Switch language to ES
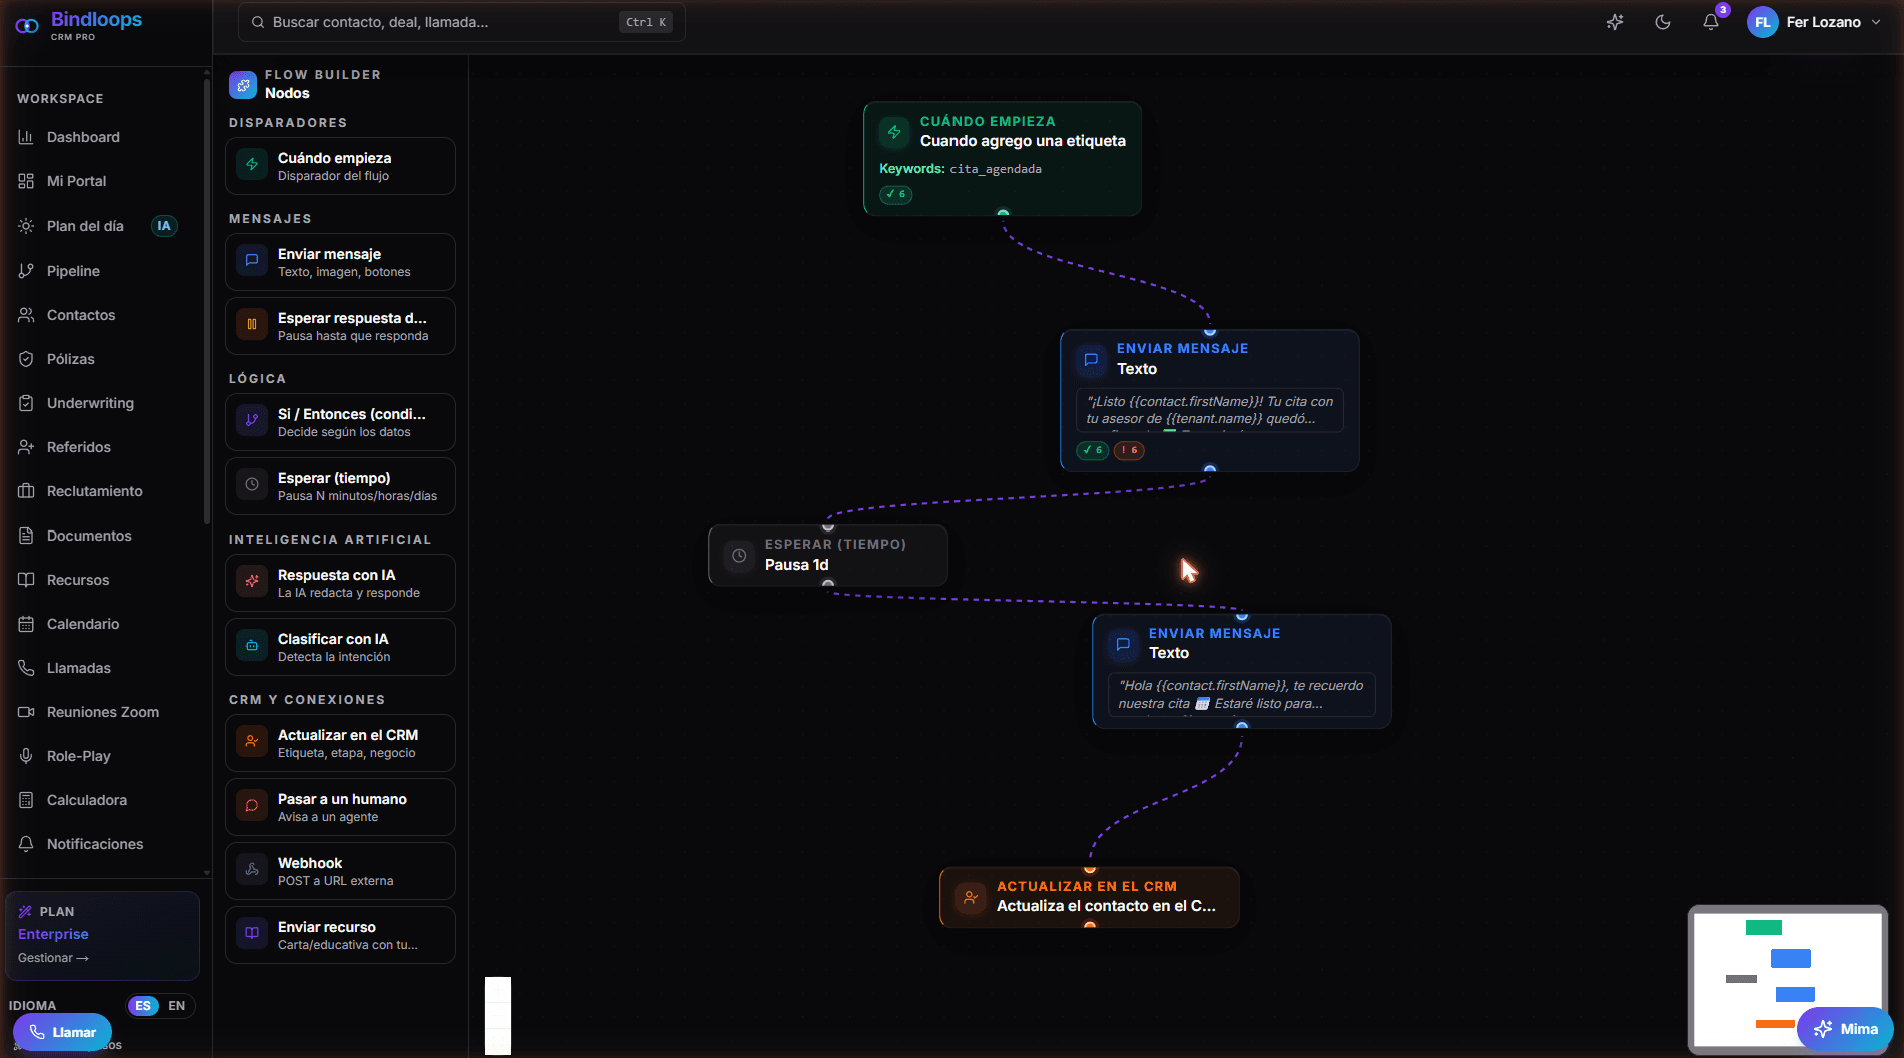The height and width of the screenshot is (1058, 1904). [143, 1006]
